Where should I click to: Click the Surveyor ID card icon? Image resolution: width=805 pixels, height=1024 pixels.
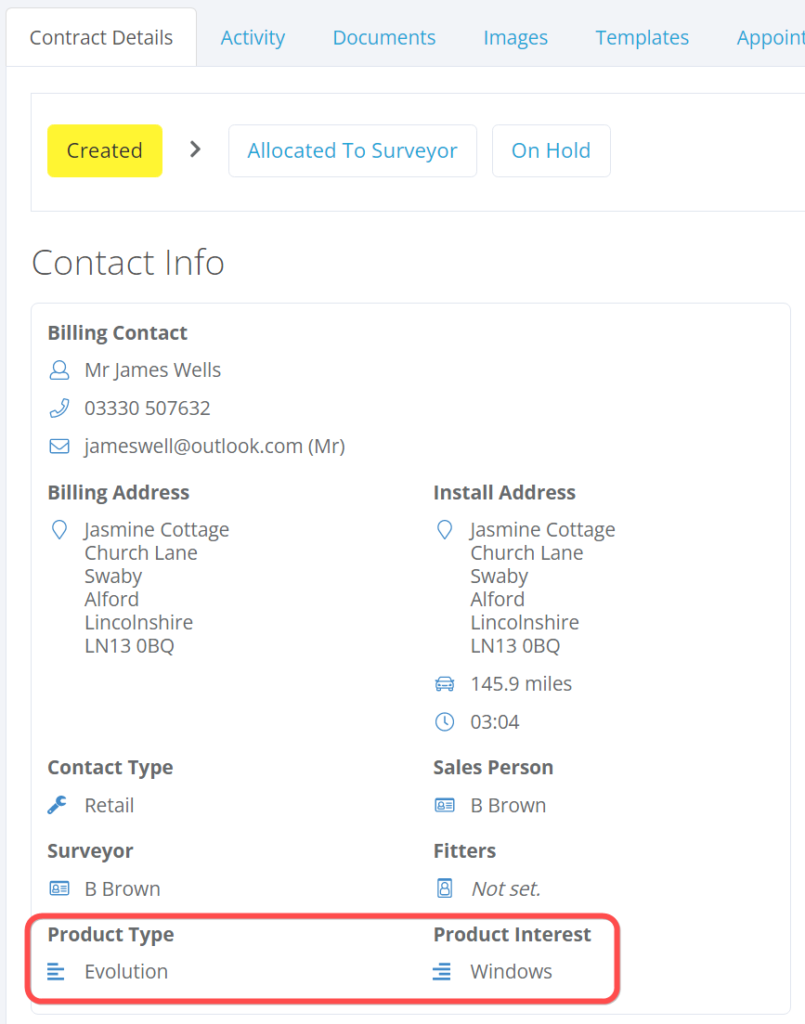[x=58, y=889]
